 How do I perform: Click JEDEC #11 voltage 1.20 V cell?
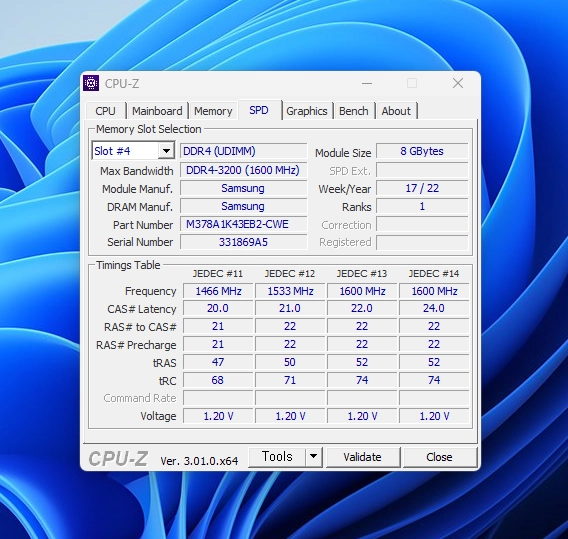pyautogui.click(x=218, y=416)
